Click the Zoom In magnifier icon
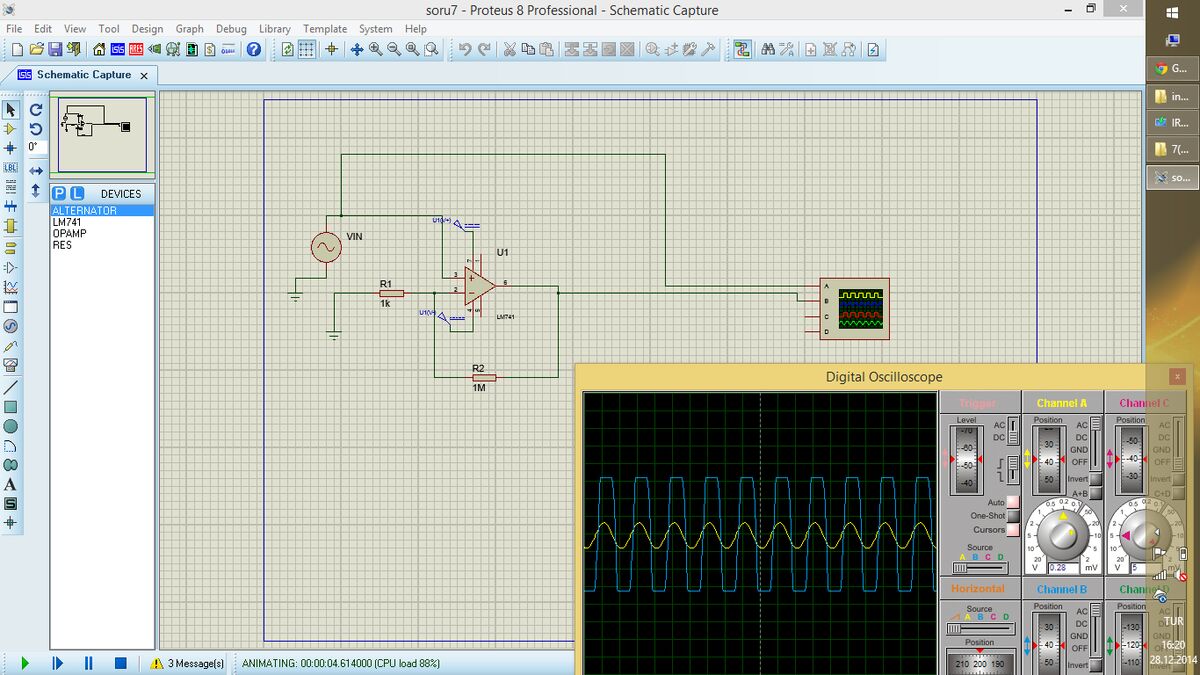This screenshot has width=1200, height=675. (x=376, y=50)
